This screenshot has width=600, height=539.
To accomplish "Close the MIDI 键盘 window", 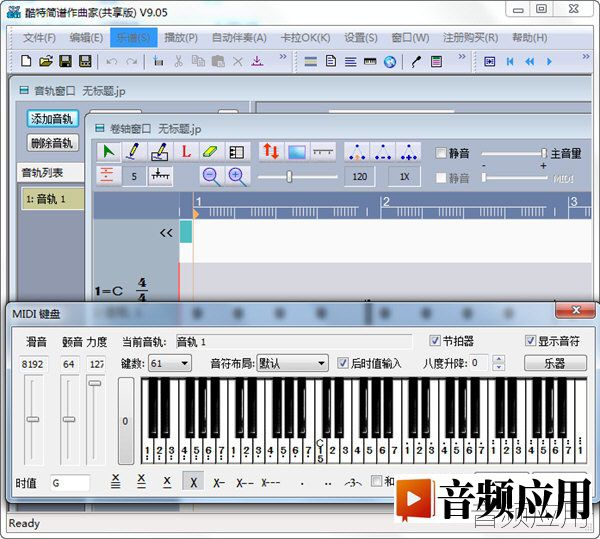I will coord(576,310).
